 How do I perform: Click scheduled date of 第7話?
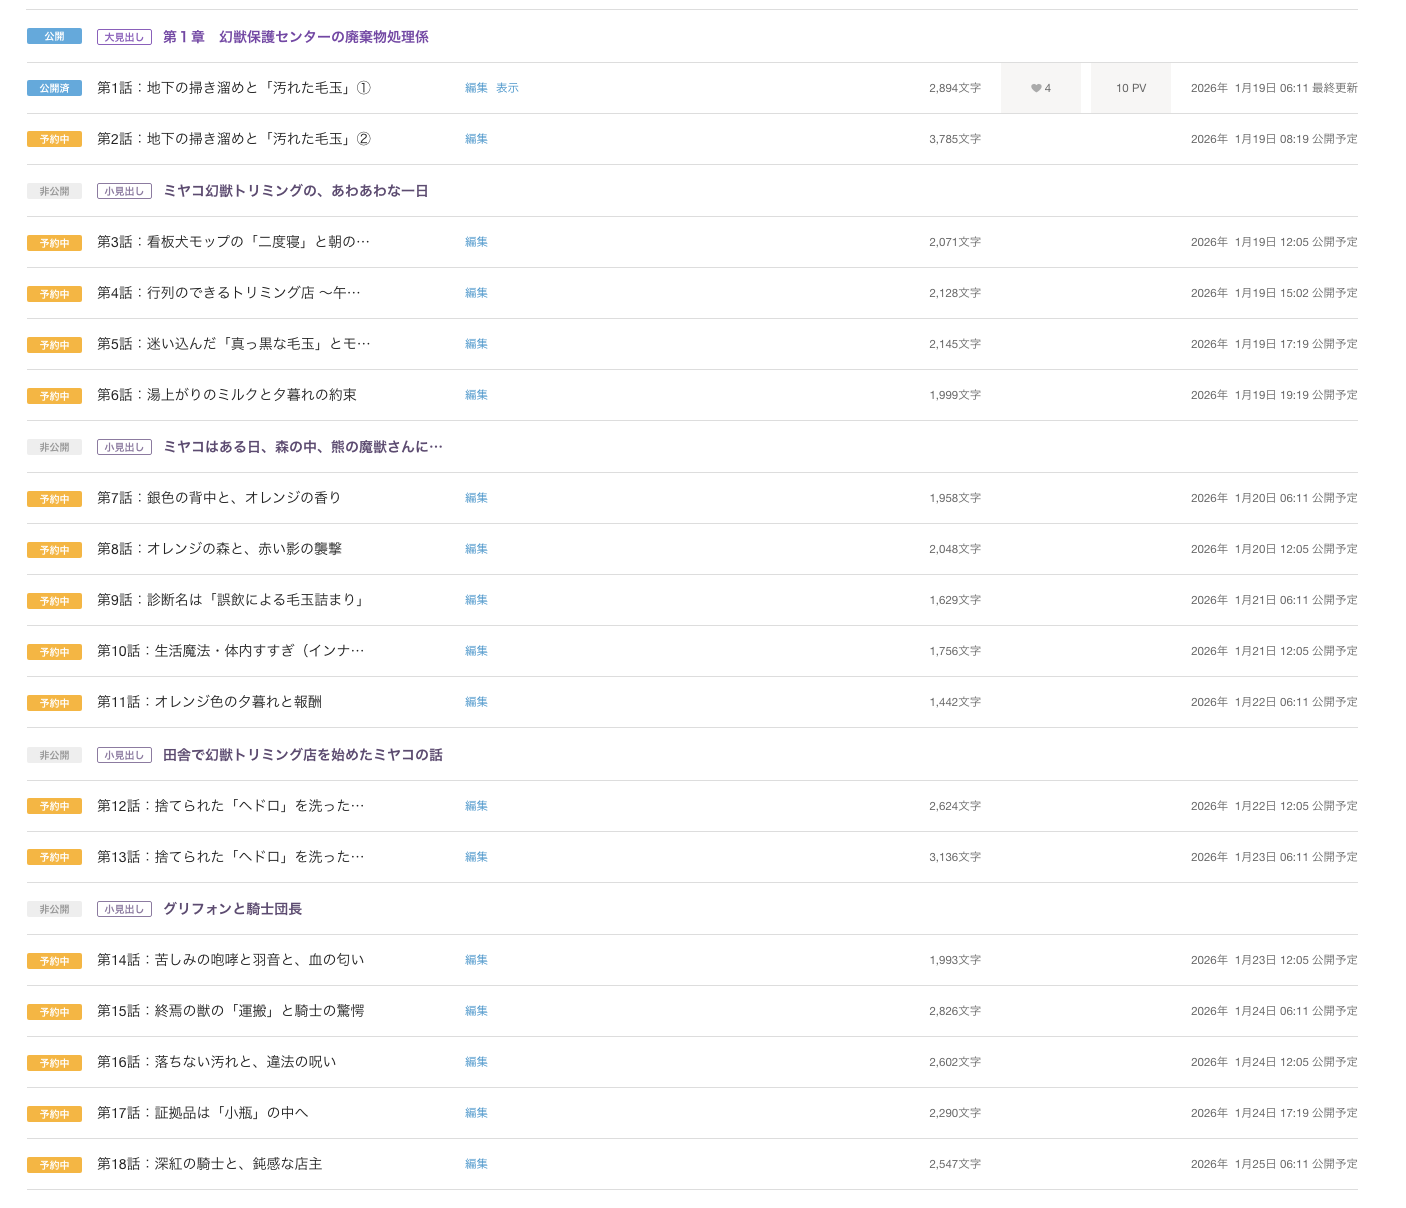(x=1273, y=498)
